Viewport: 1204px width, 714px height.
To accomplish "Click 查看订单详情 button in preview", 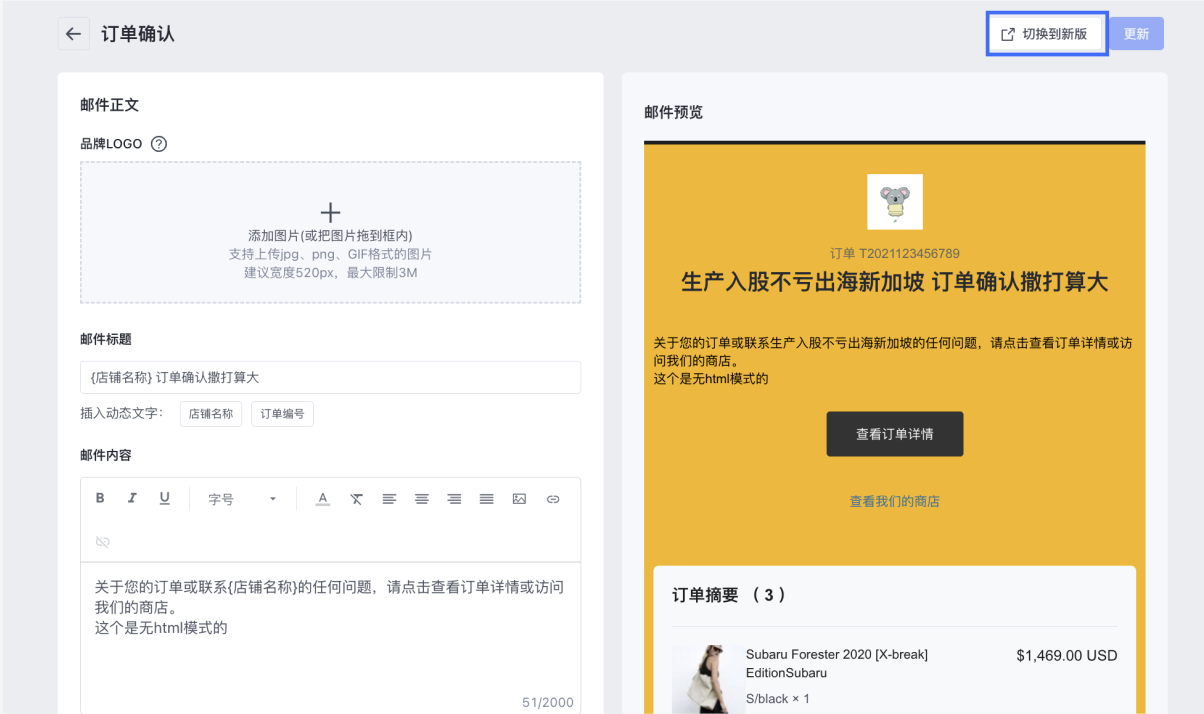I will [895, 434].
